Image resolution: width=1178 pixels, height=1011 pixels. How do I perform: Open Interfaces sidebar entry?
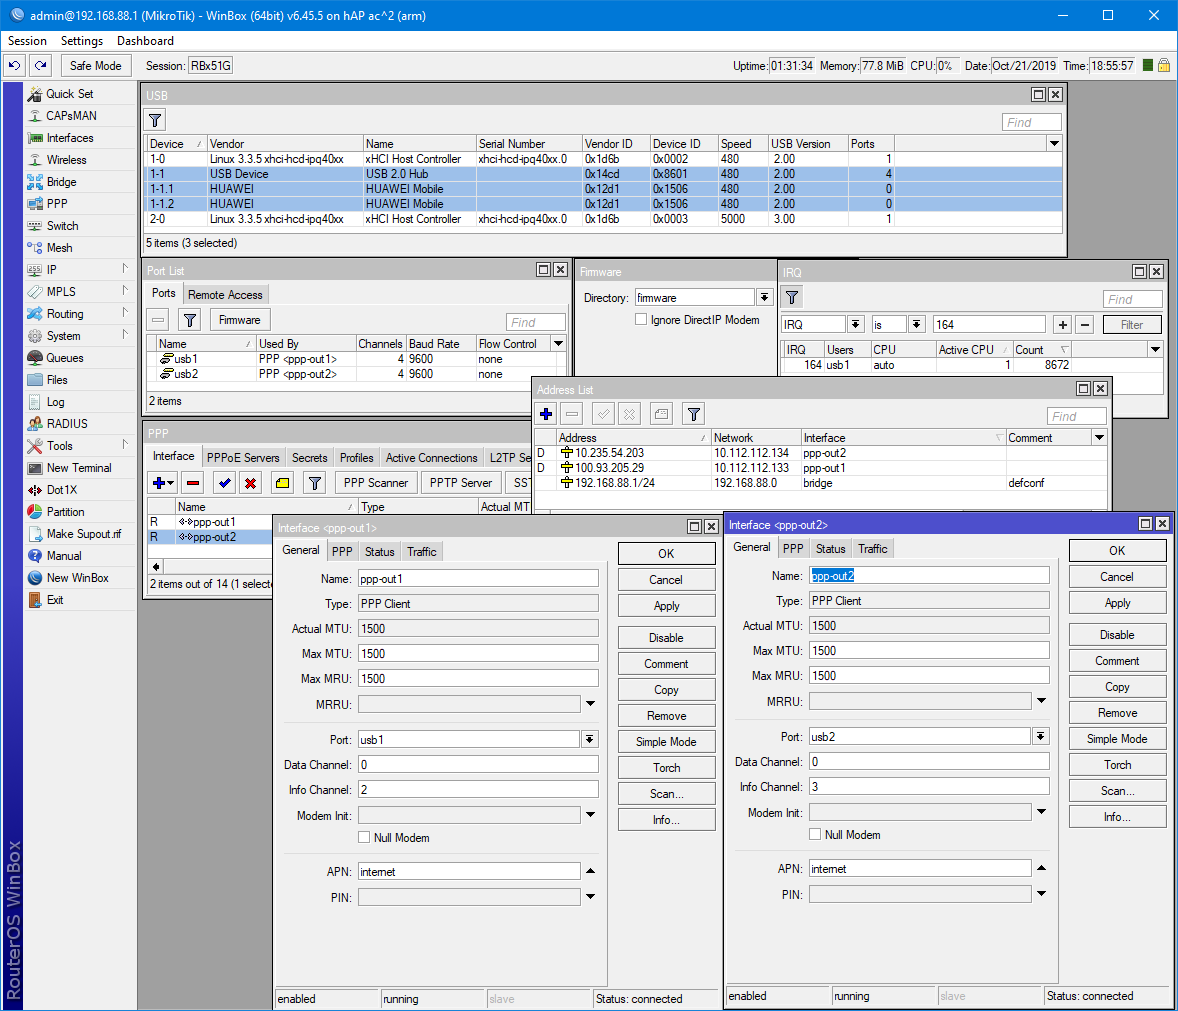[x=69, y=138]
